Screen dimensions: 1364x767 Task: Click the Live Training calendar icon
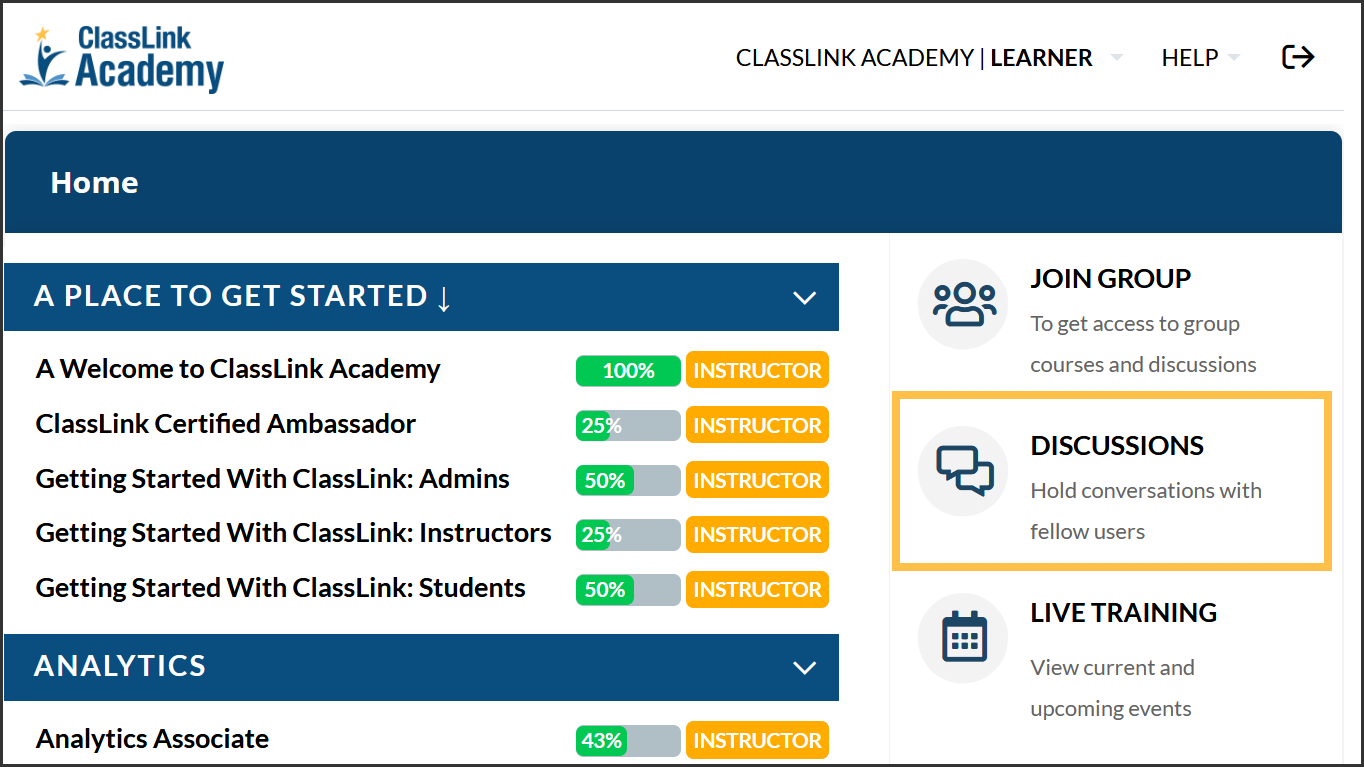pyautogui.click(x=964, y=637)
